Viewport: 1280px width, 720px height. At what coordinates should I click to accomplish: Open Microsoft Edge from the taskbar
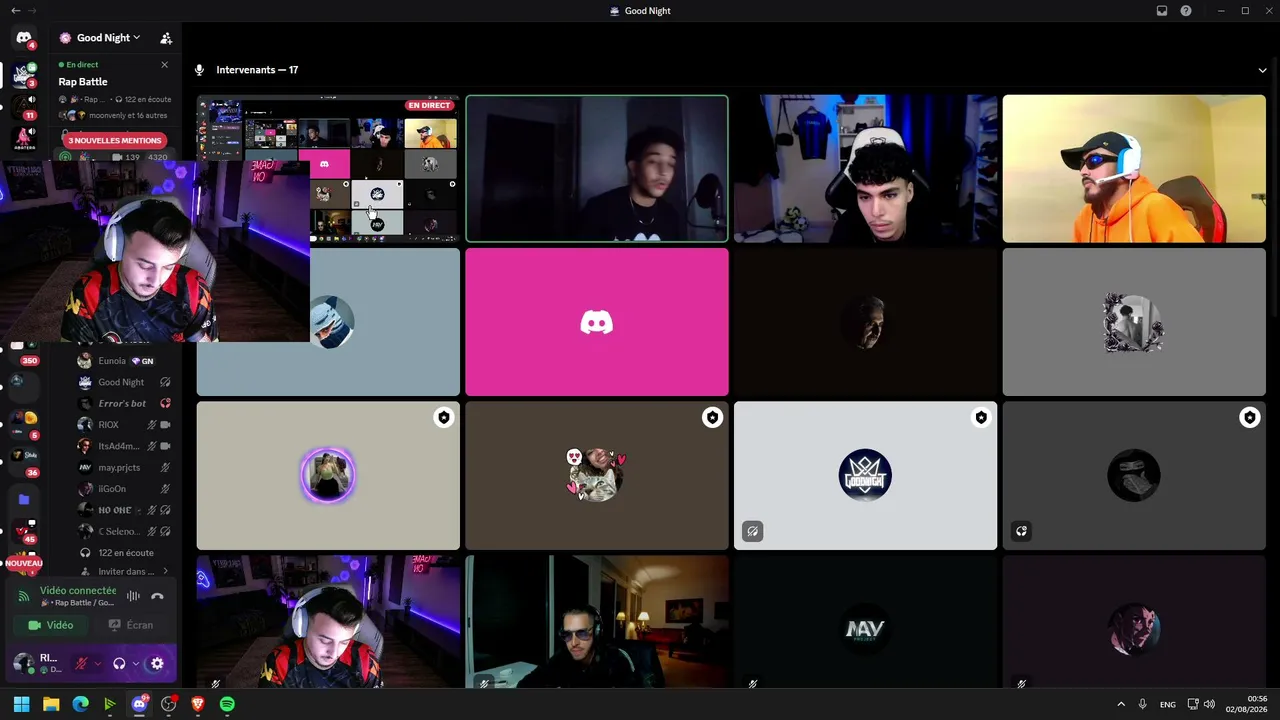pos(81,704)
